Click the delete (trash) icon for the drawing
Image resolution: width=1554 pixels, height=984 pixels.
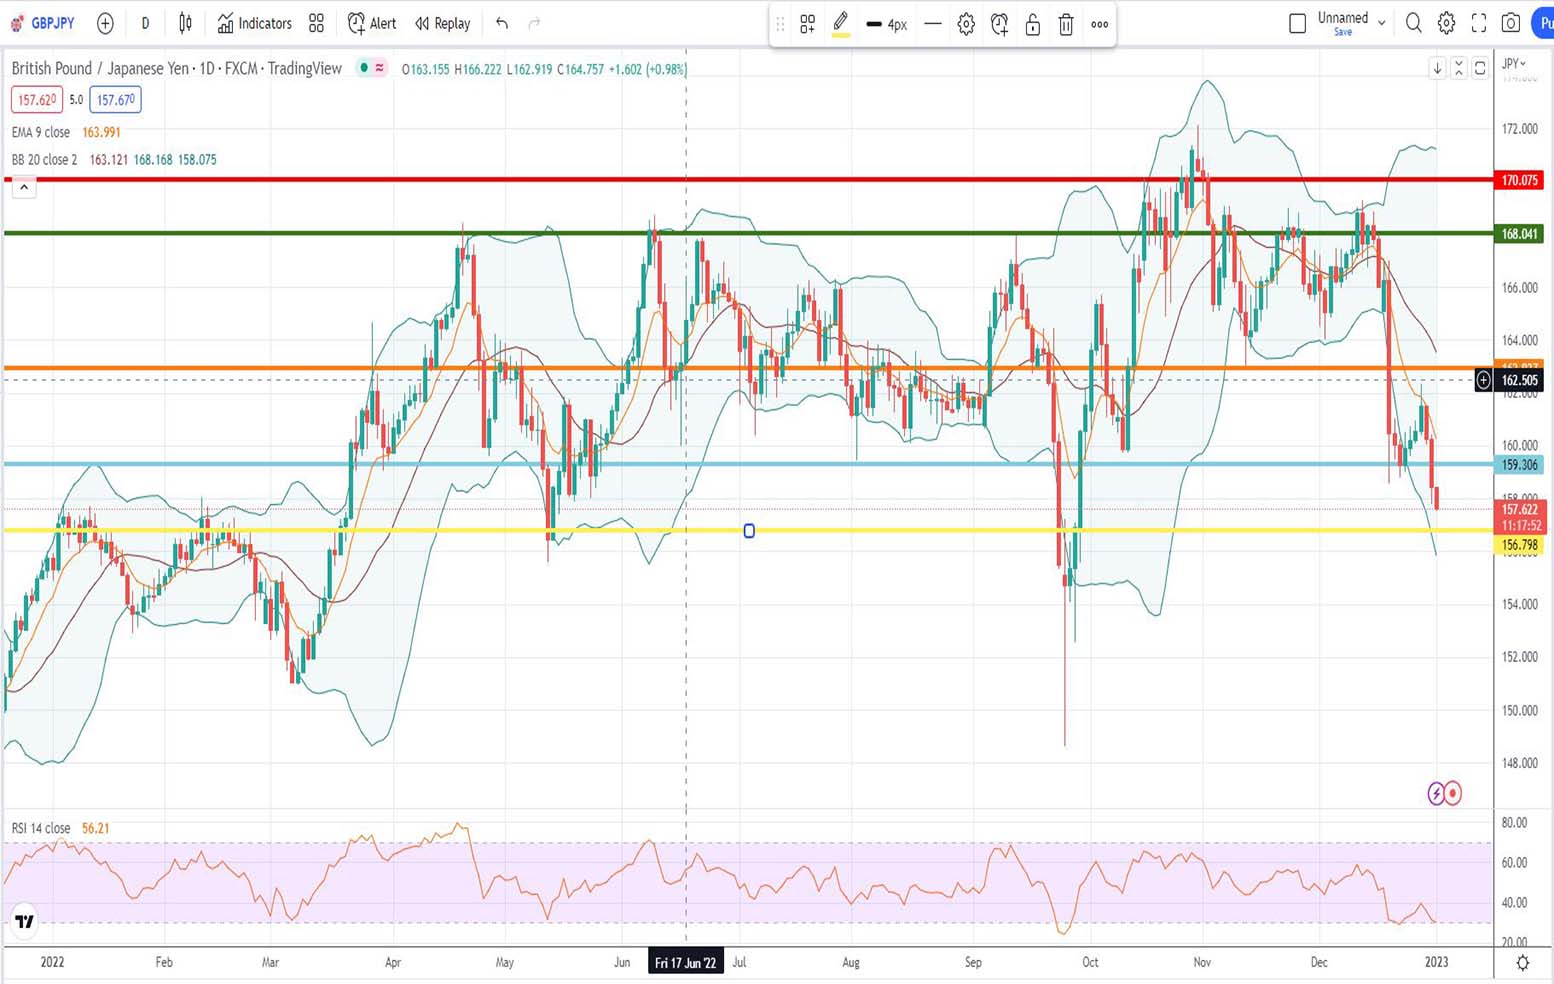(x=1066, y=25)
